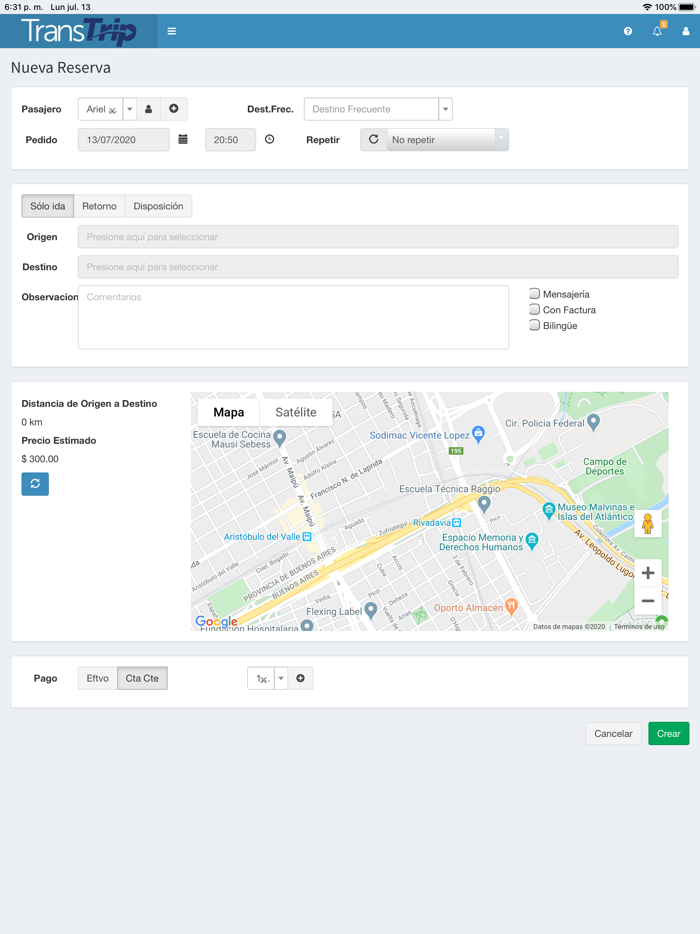Click the Cancelar button
The width and height of the screenshot is (700, 934).
coord(613,733)
